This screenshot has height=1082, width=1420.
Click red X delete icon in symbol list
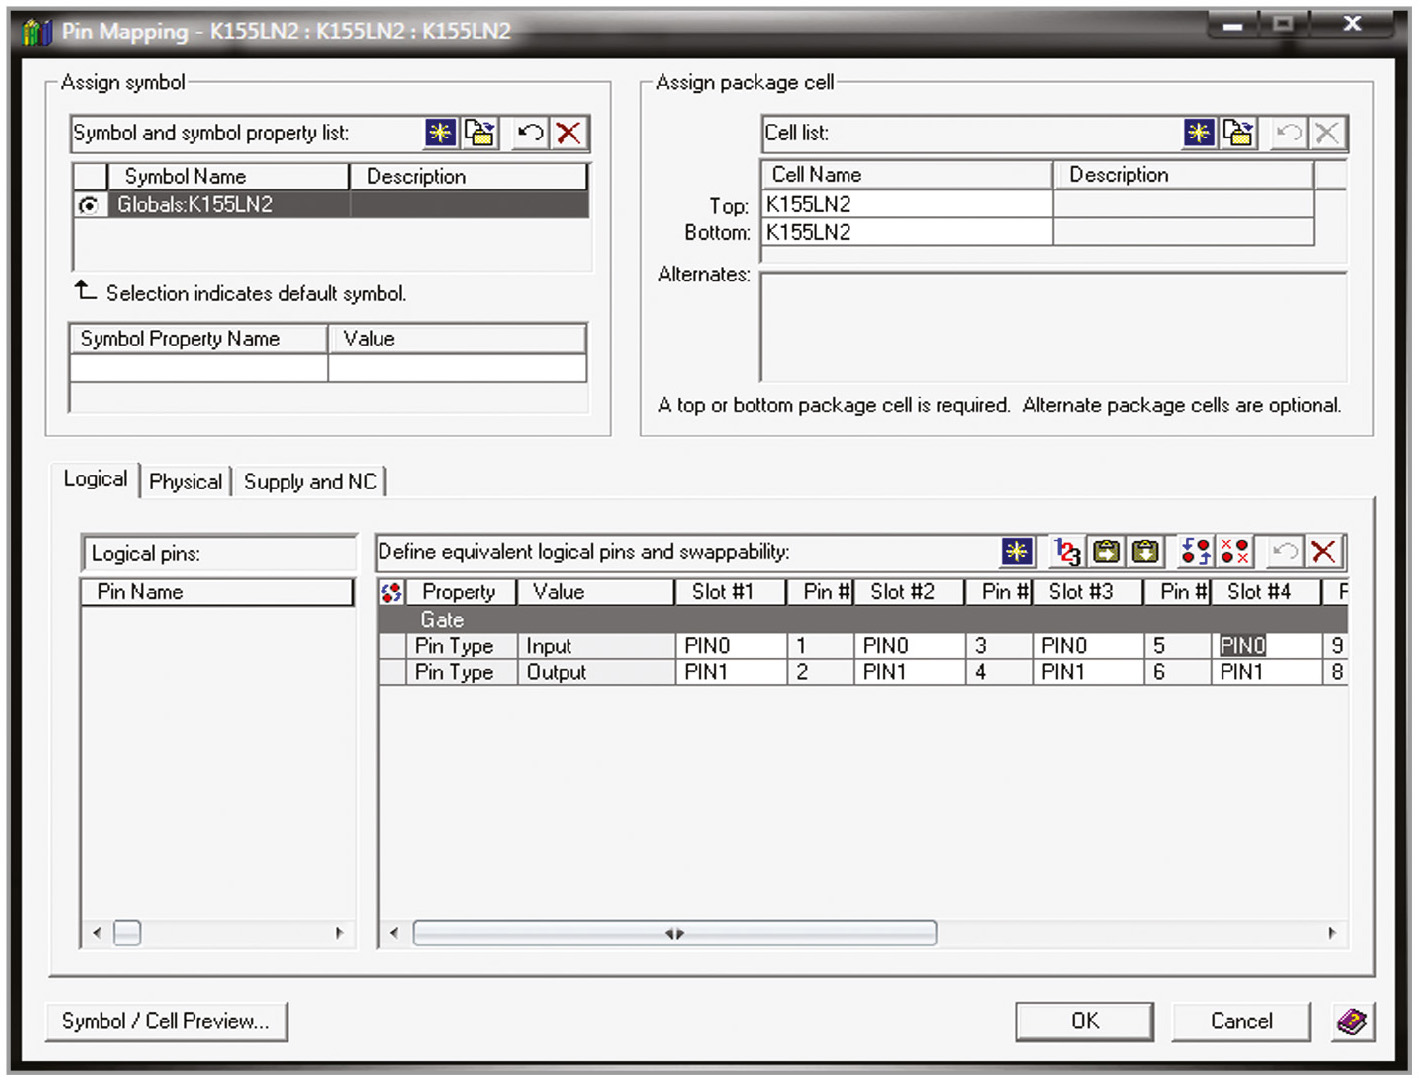pyautogui.click(x=569, y=133)
